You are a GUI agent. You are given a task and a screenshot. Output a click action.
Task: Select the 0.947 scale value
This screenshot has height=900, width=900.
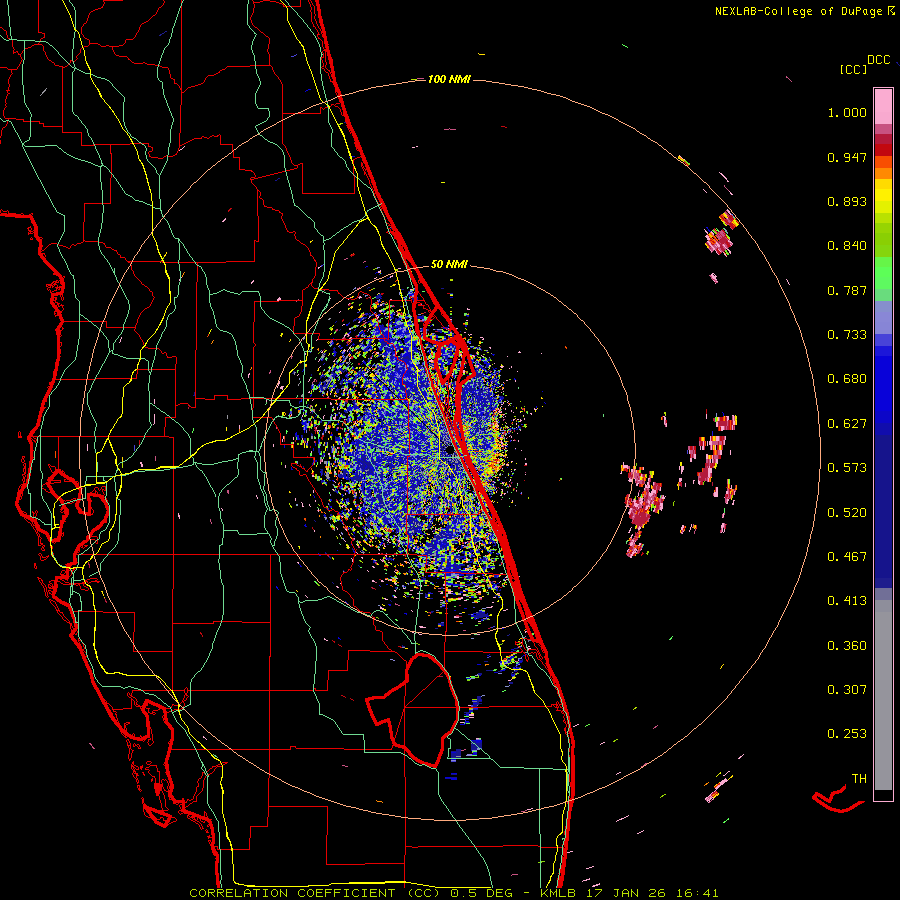pyautogui.click(x=847, y=157)
